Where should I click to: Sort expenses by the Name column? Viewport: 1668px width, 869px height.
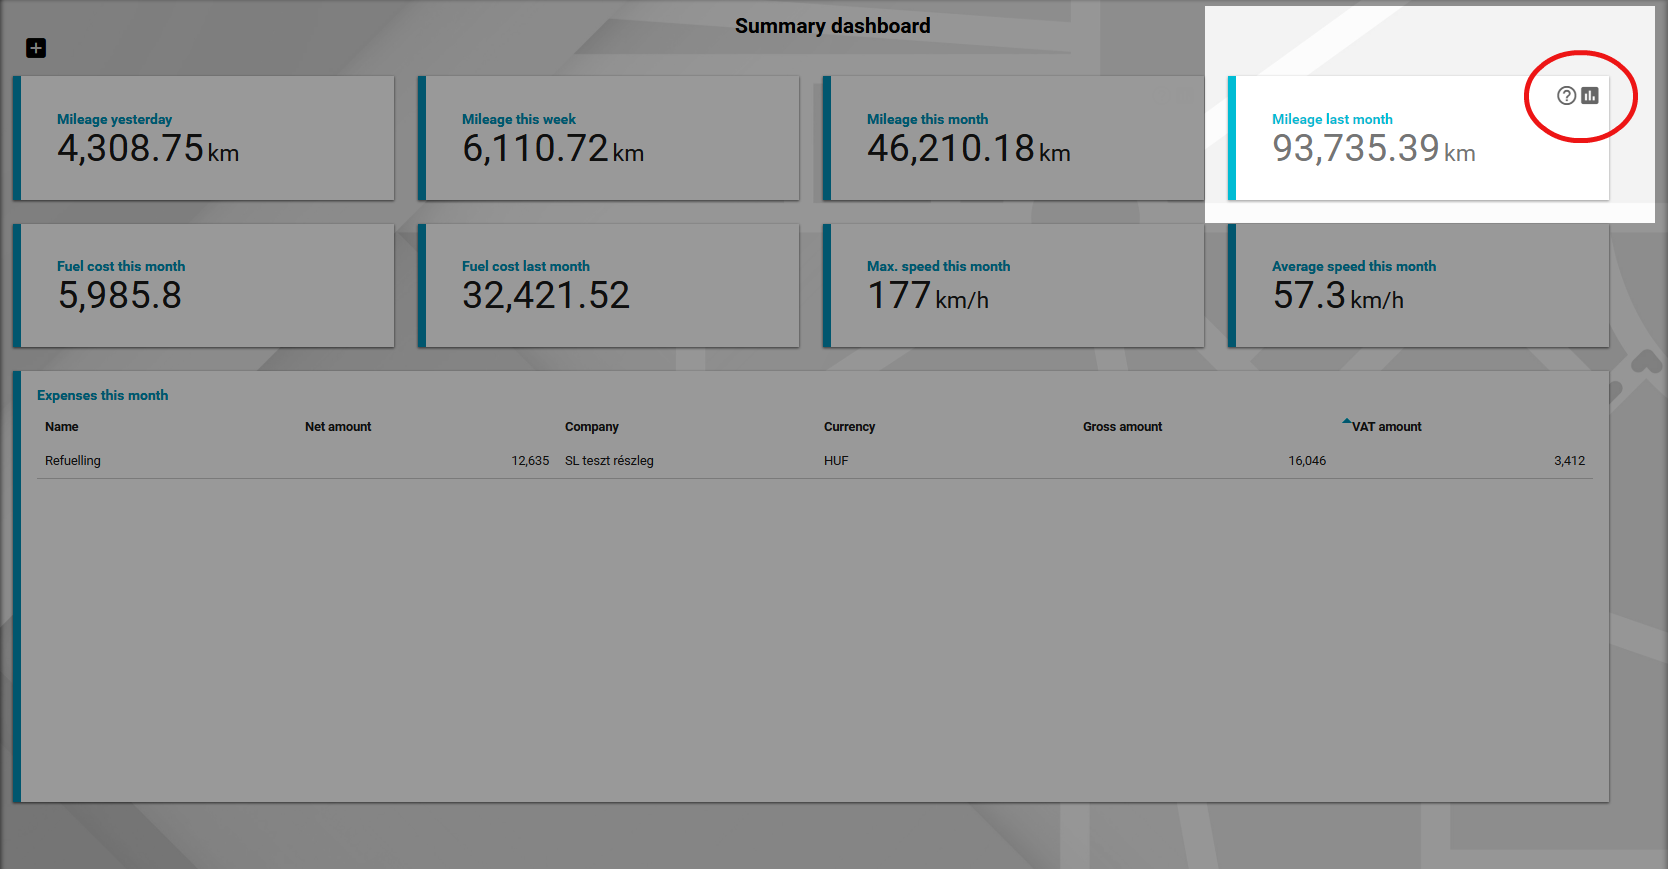(61, 427)
